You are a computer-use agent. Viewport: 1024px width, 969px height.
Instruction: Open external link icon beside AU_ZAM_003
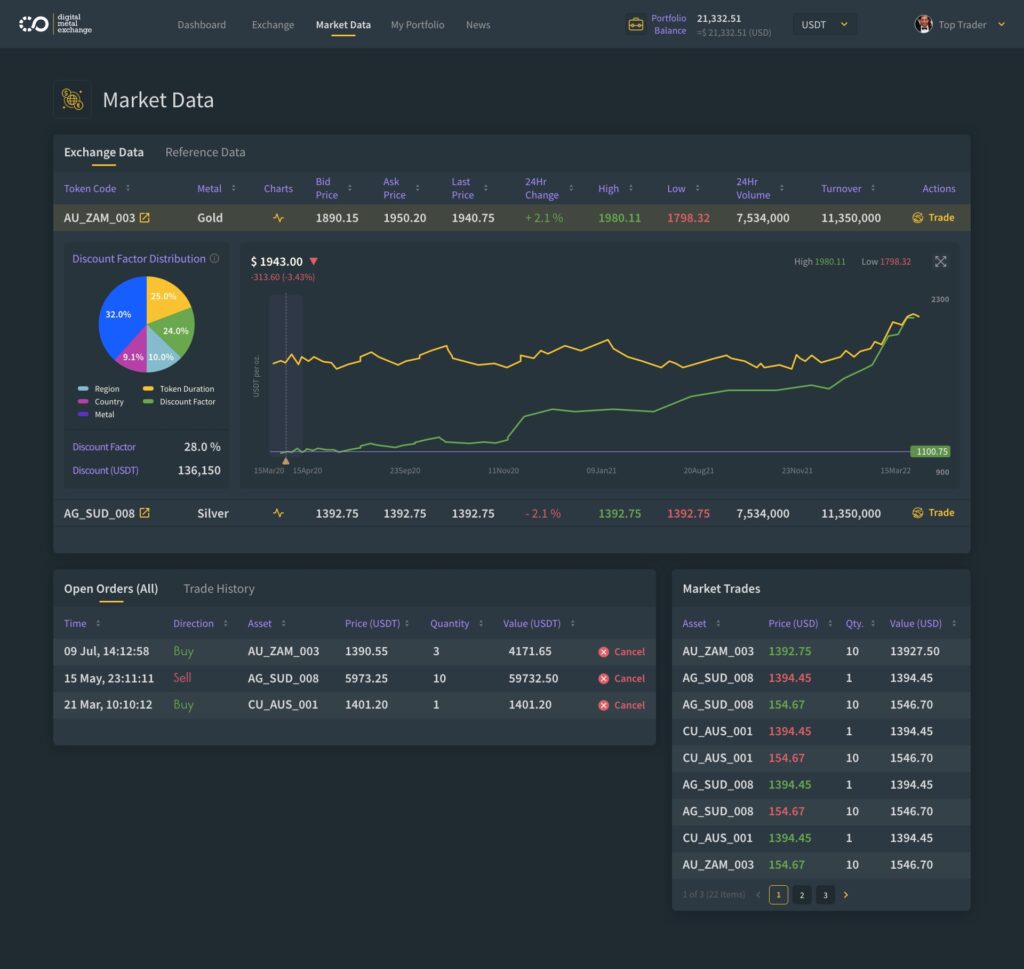point(144,218)
